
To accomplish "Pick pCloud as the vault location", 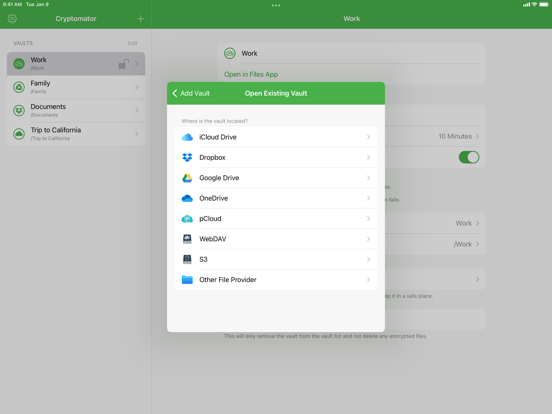I will coord(276,219).
